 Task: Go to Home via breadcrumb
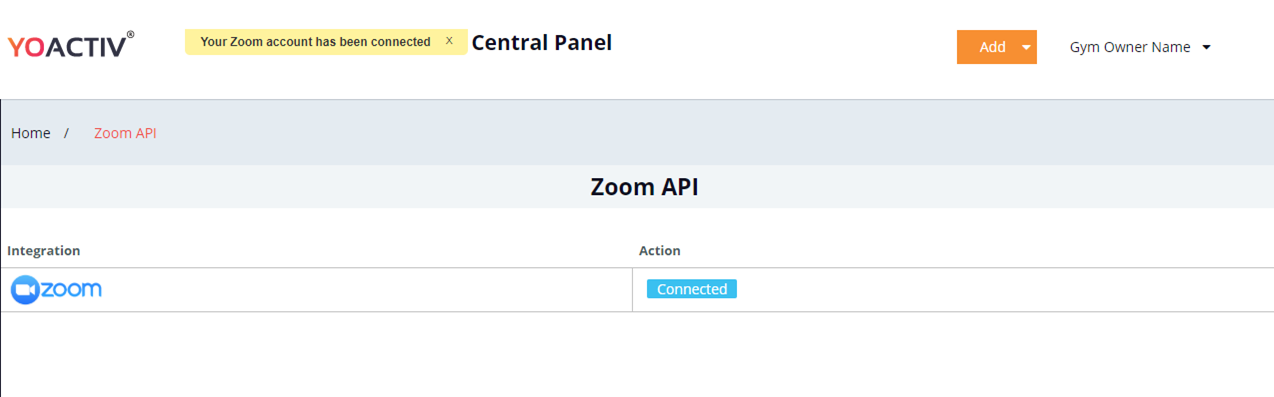pyautogui.click(x=31, y=133)
